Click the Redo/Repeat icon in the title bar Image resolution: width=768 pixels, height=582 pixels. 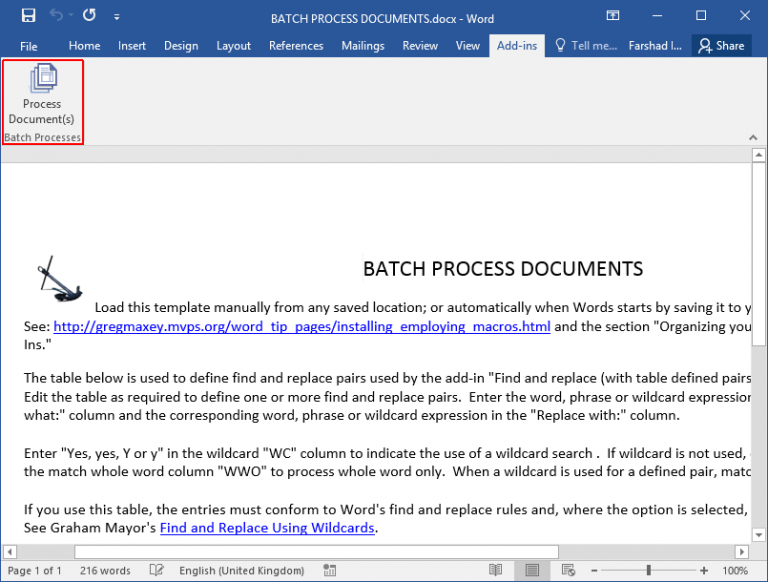click(x=90, y=16)
